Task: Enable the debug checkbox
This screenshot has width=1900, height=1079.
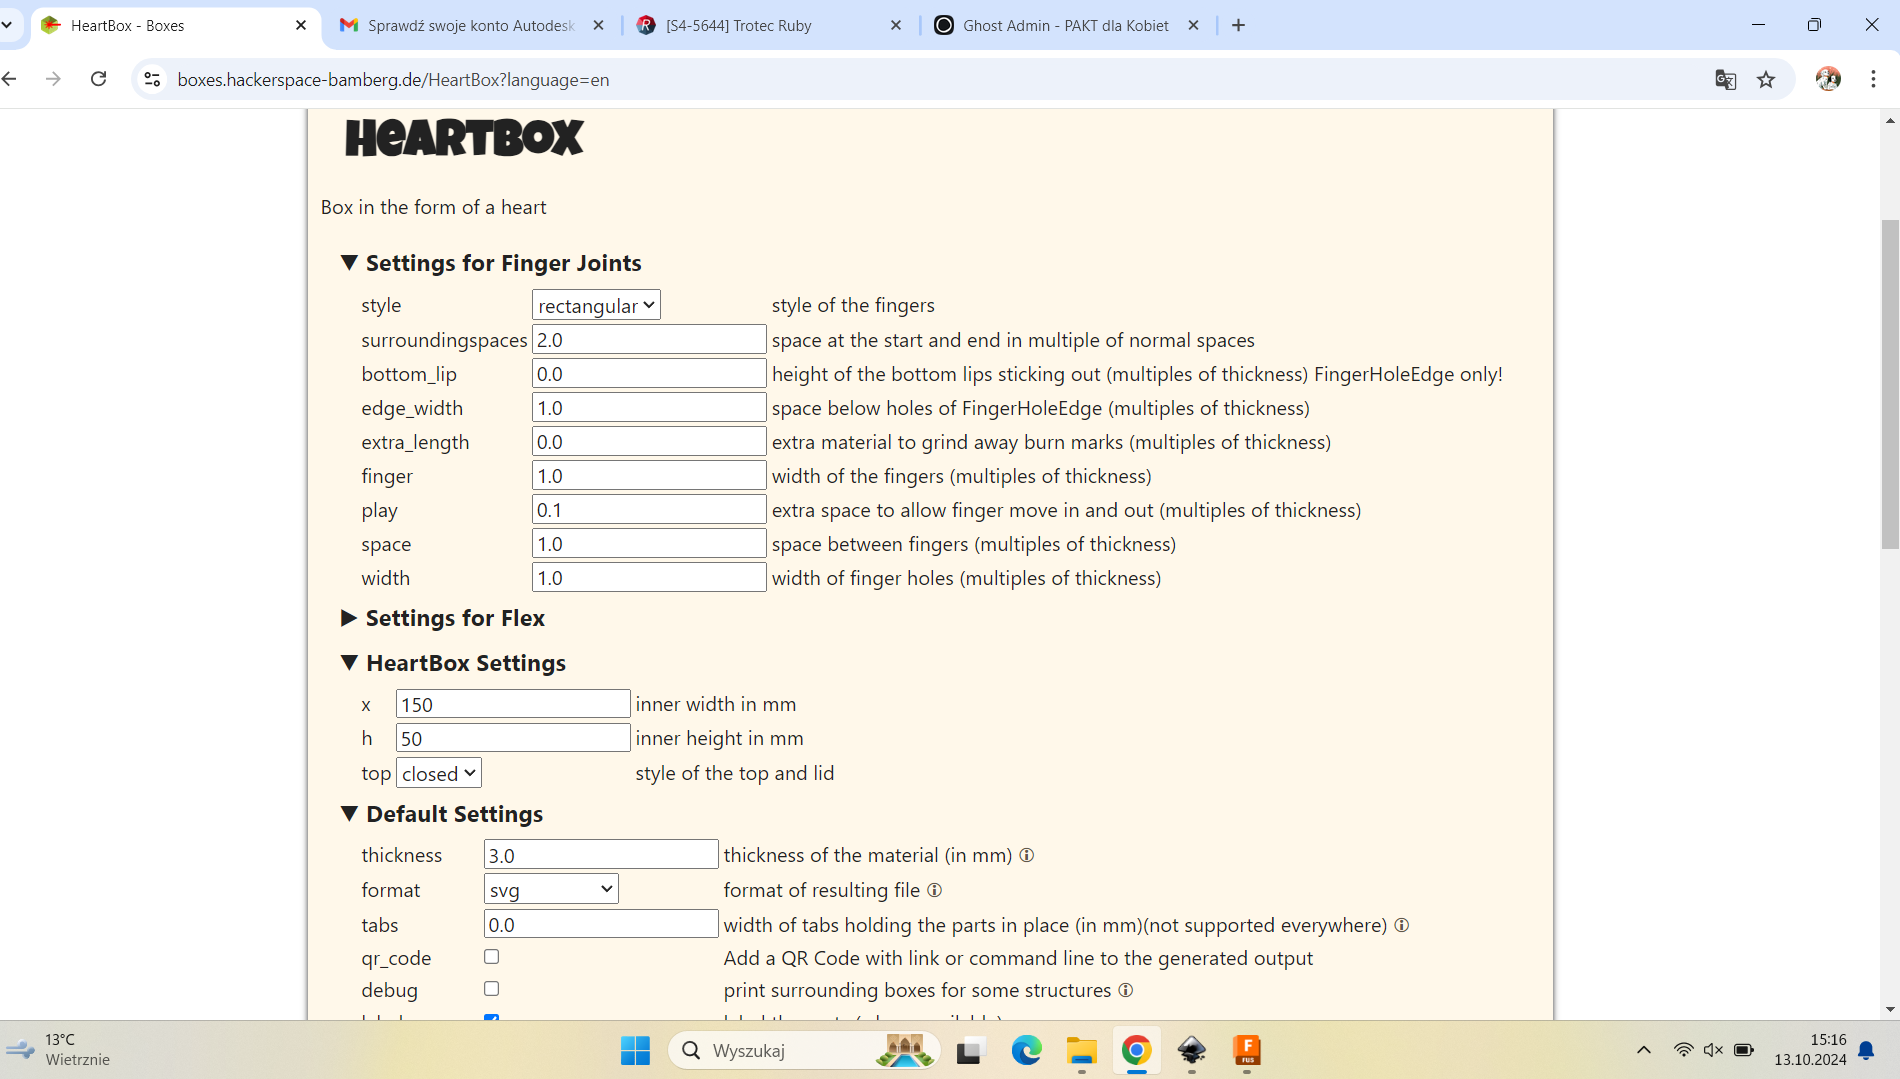Action: (491, 989)
